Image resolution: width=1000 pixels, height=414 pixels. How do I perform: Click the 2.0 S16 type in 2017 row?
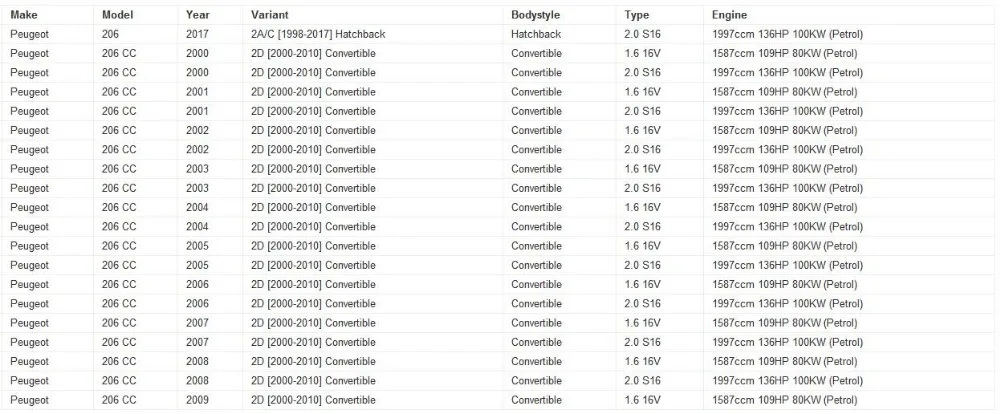point(642,34)
